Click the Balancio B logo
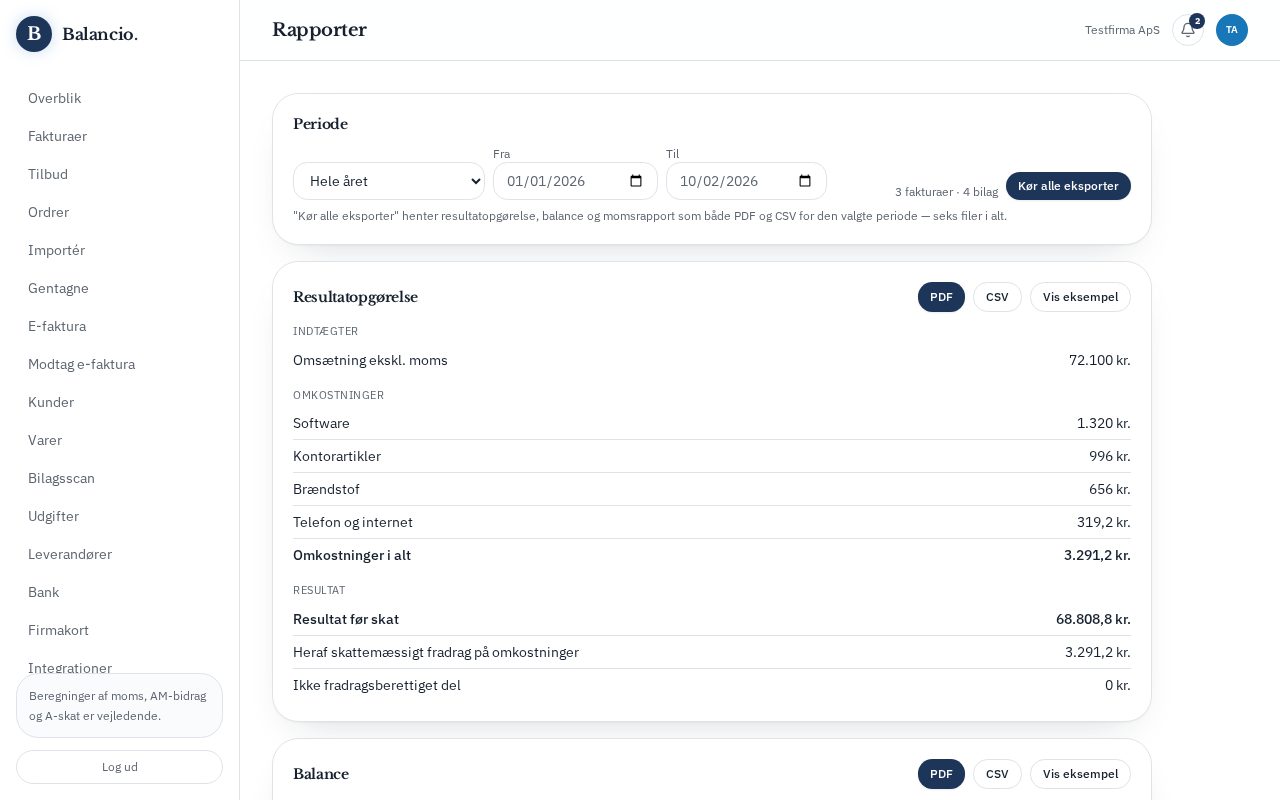 [34, 34]
